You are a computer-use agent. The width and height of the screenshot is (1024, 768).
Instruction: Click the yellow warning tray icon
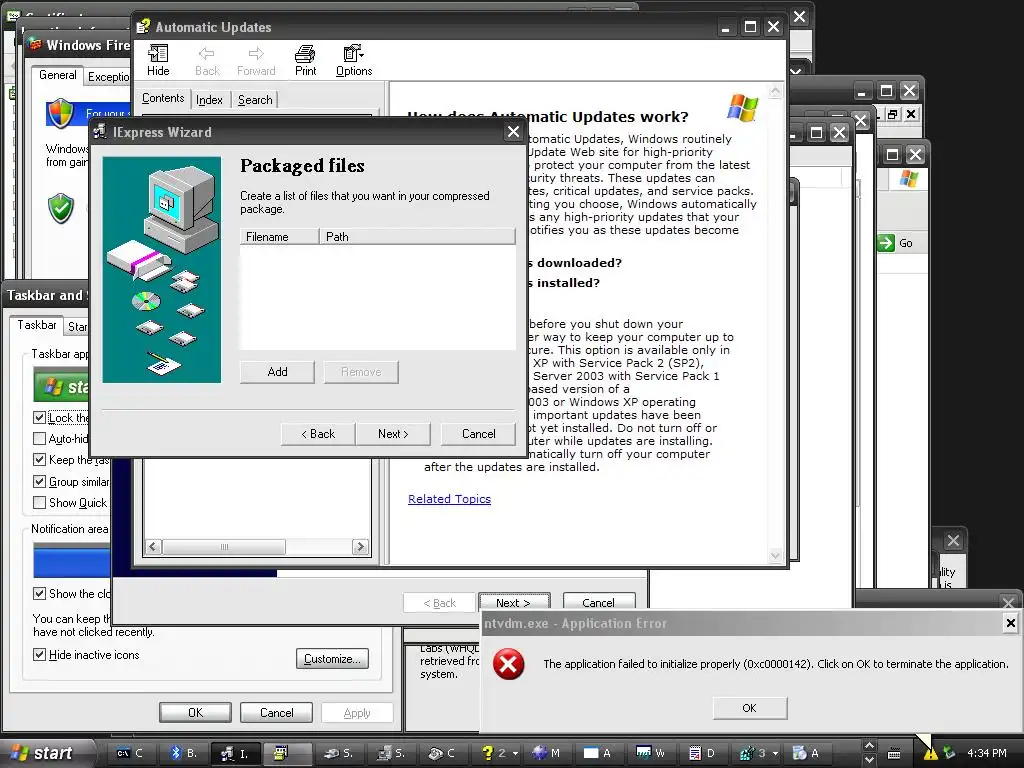[930, 753]
